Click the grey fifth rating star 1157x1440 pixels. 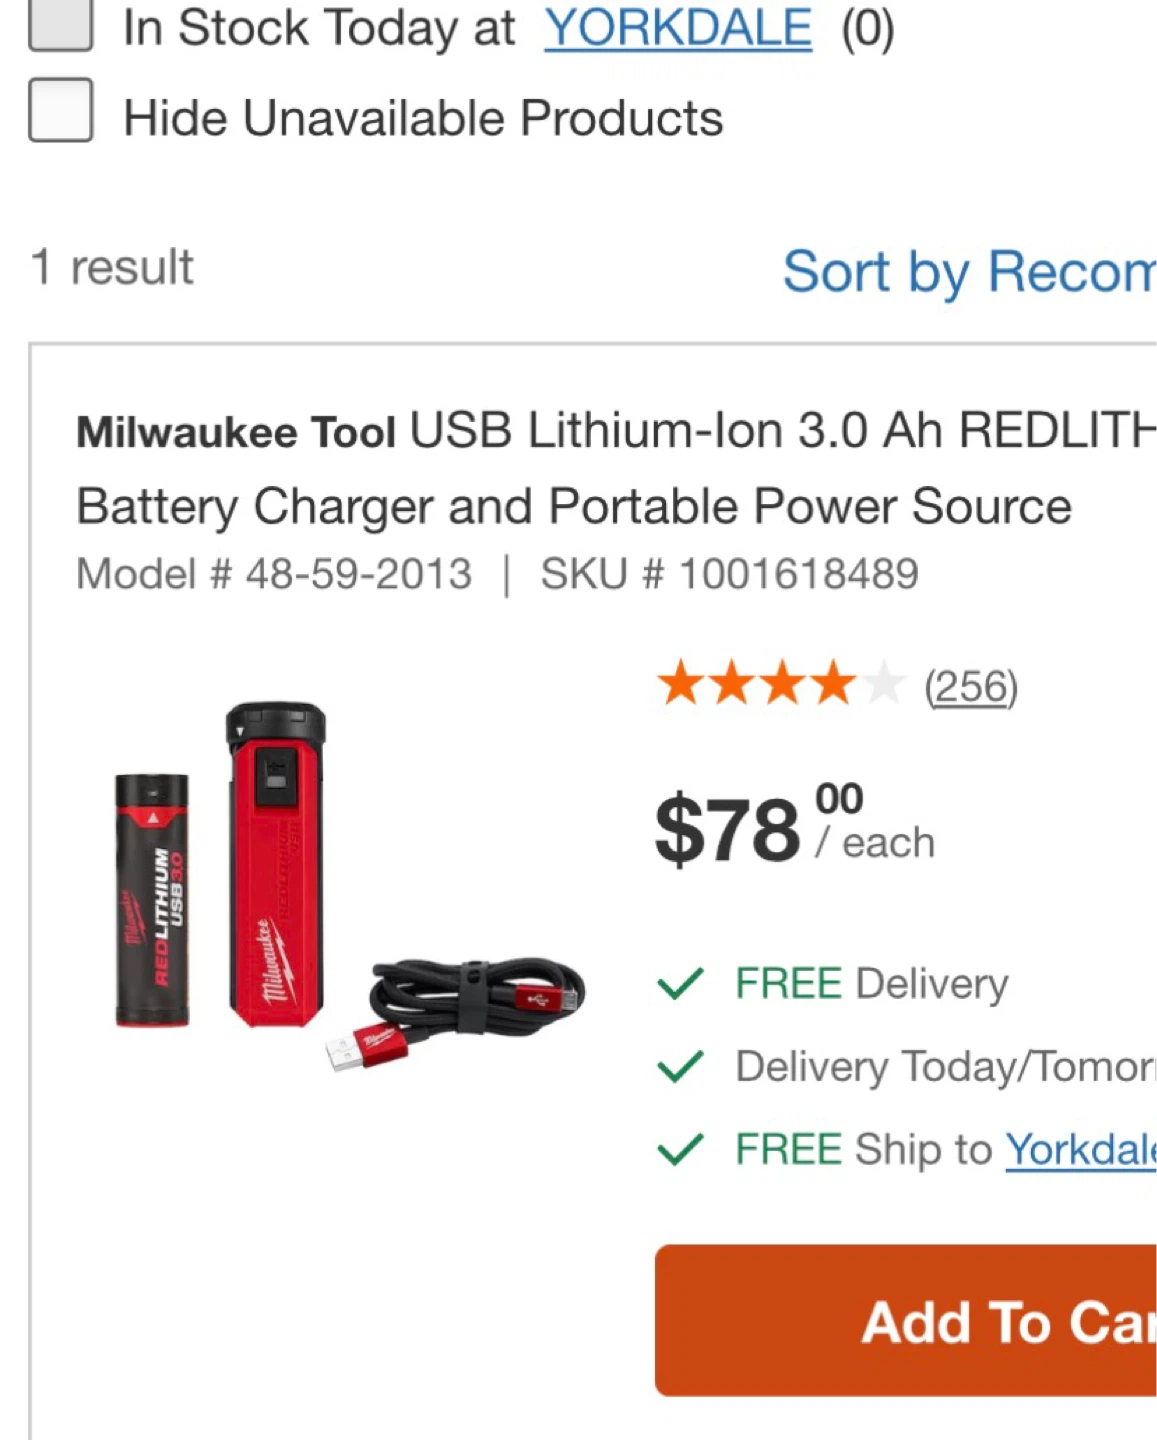882,685
